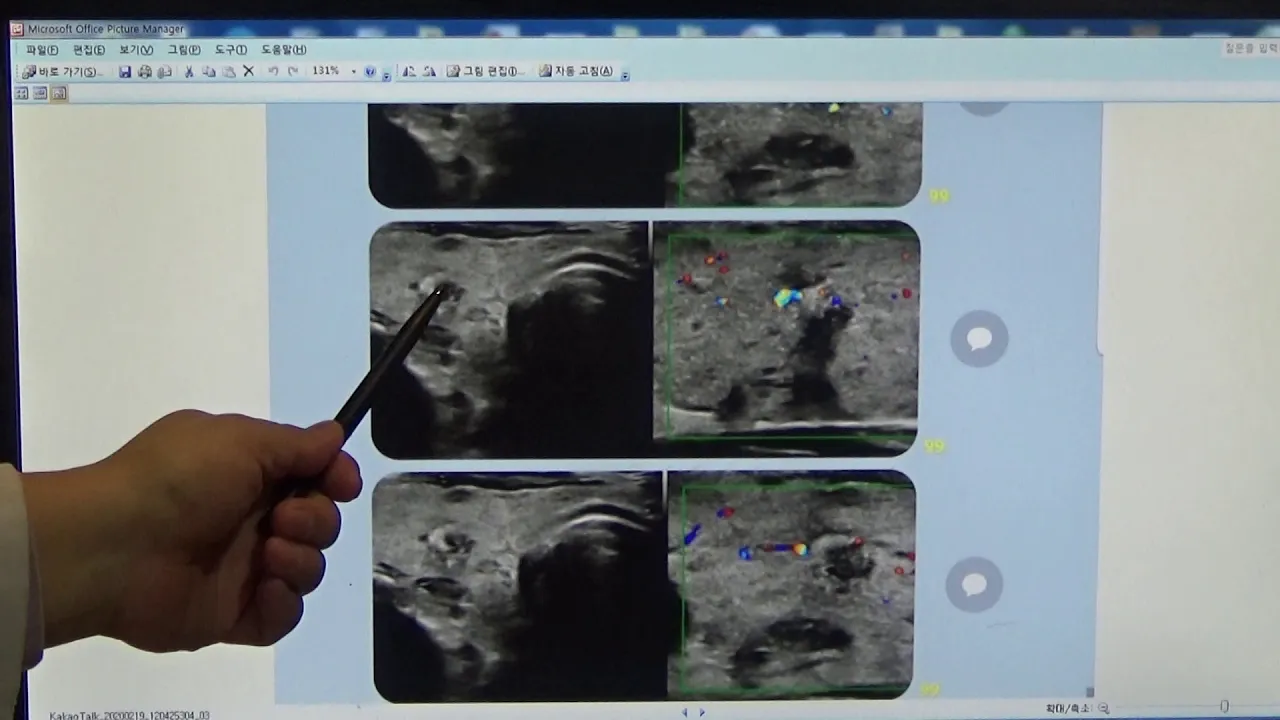Click the zoom slider handle
This screenshot has width=1280, height=720.
[1224, 707]
